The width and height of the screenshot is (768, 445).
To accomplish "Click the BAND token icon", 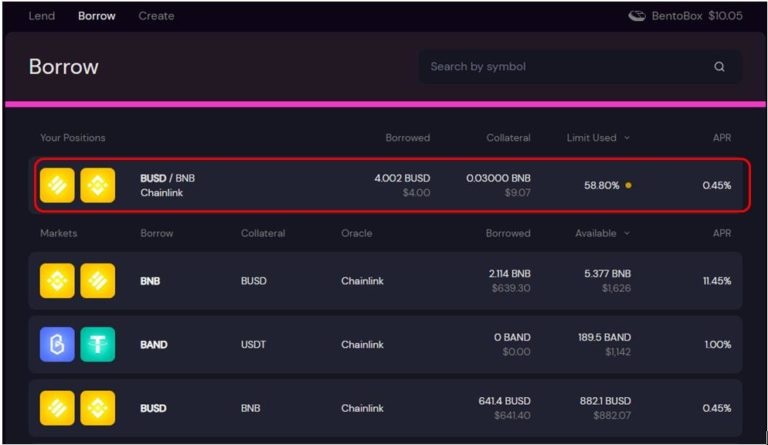I will [57, 345].
